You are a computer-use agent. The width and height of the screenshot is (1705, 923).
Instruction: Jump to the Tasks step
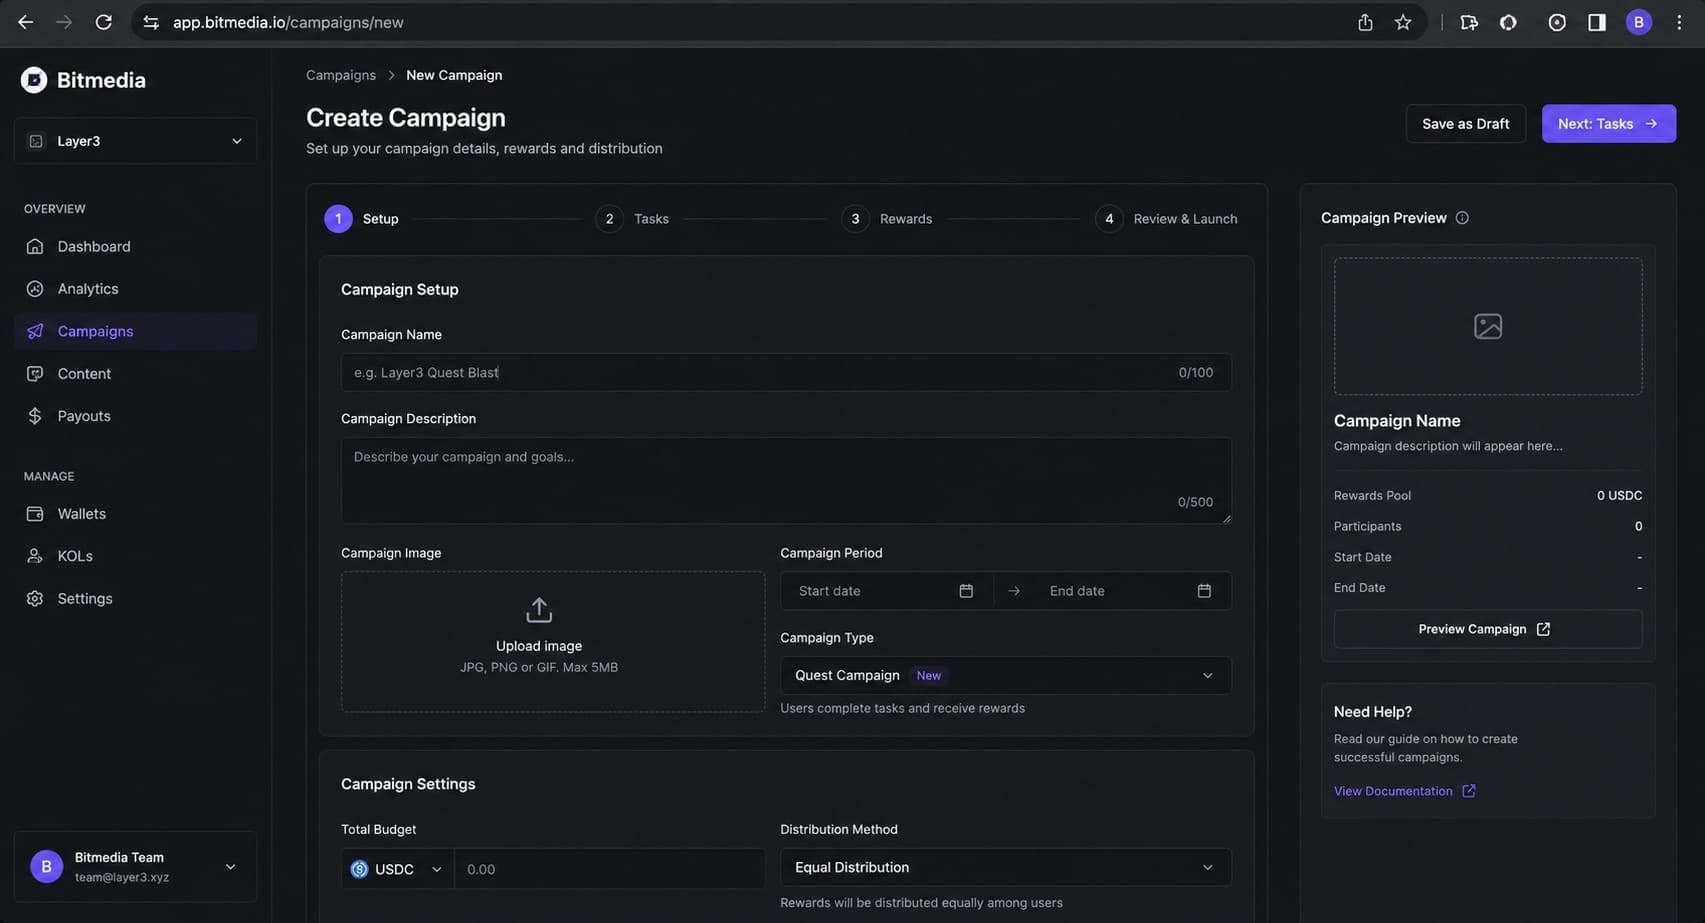click(x=632, y=218)
